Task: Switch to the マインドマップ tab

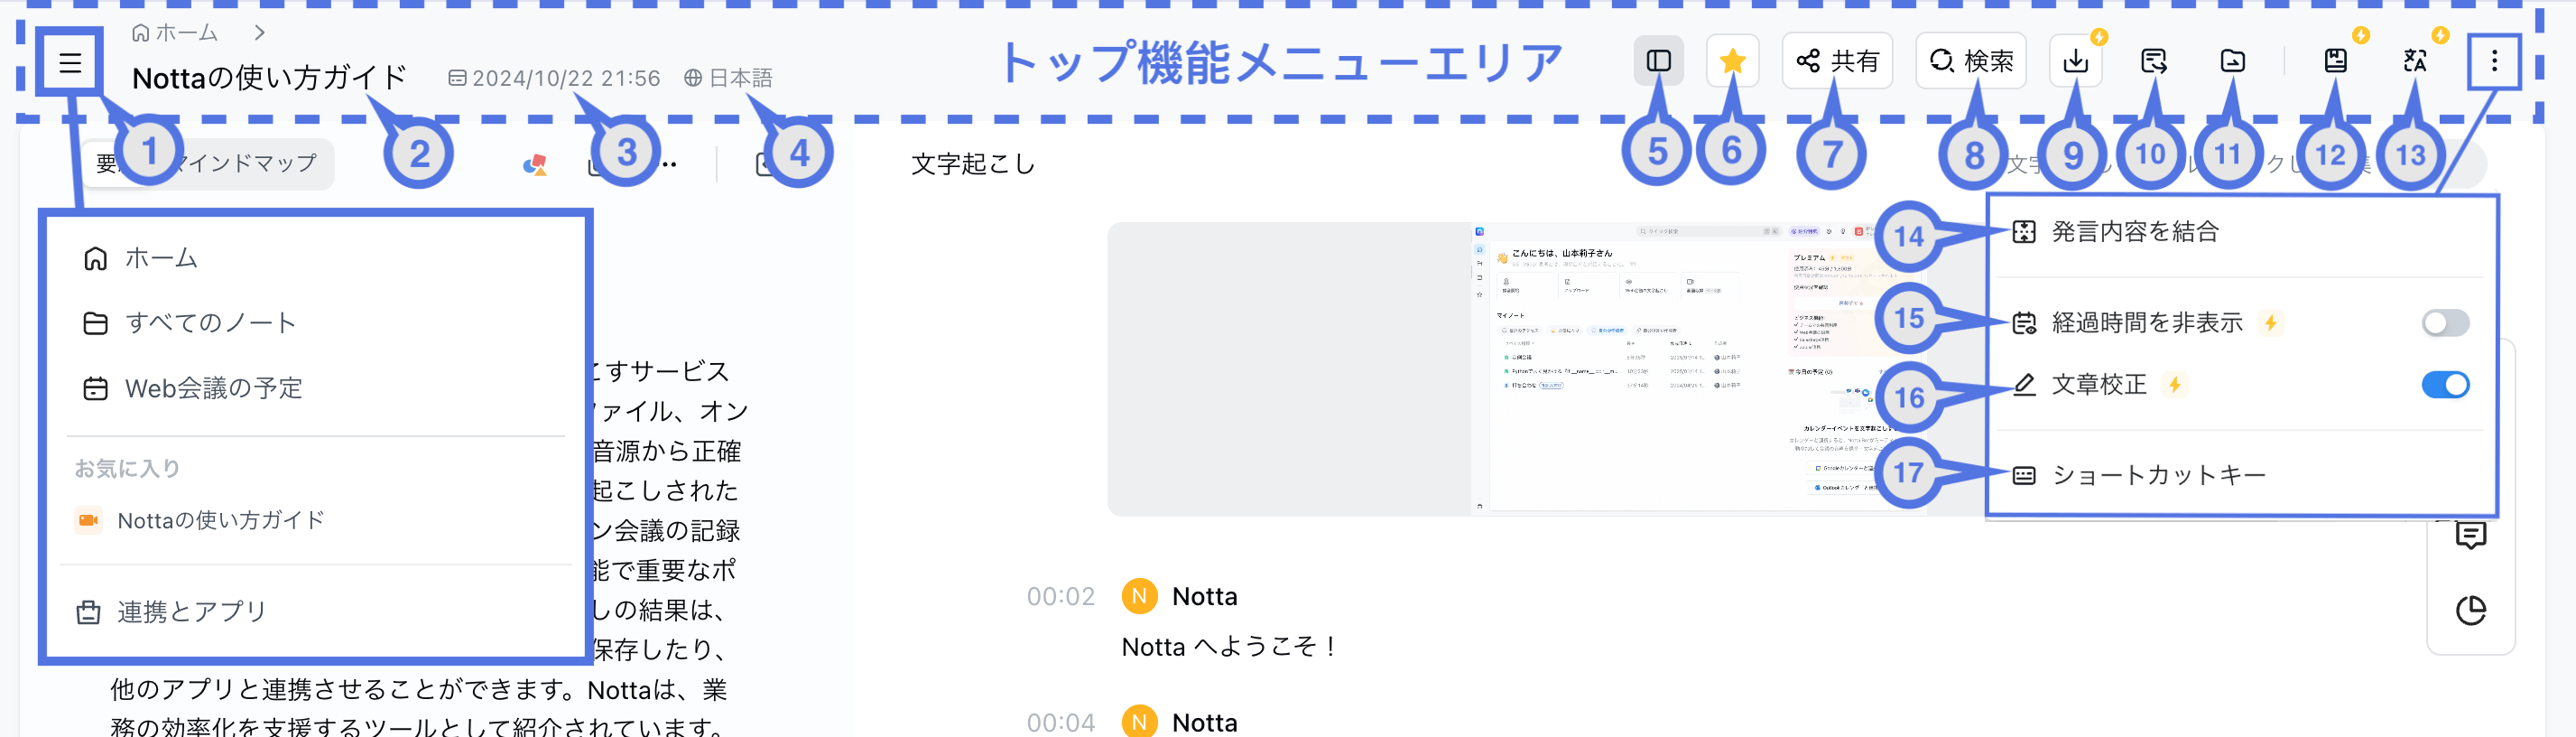Action: pos(246,163)
